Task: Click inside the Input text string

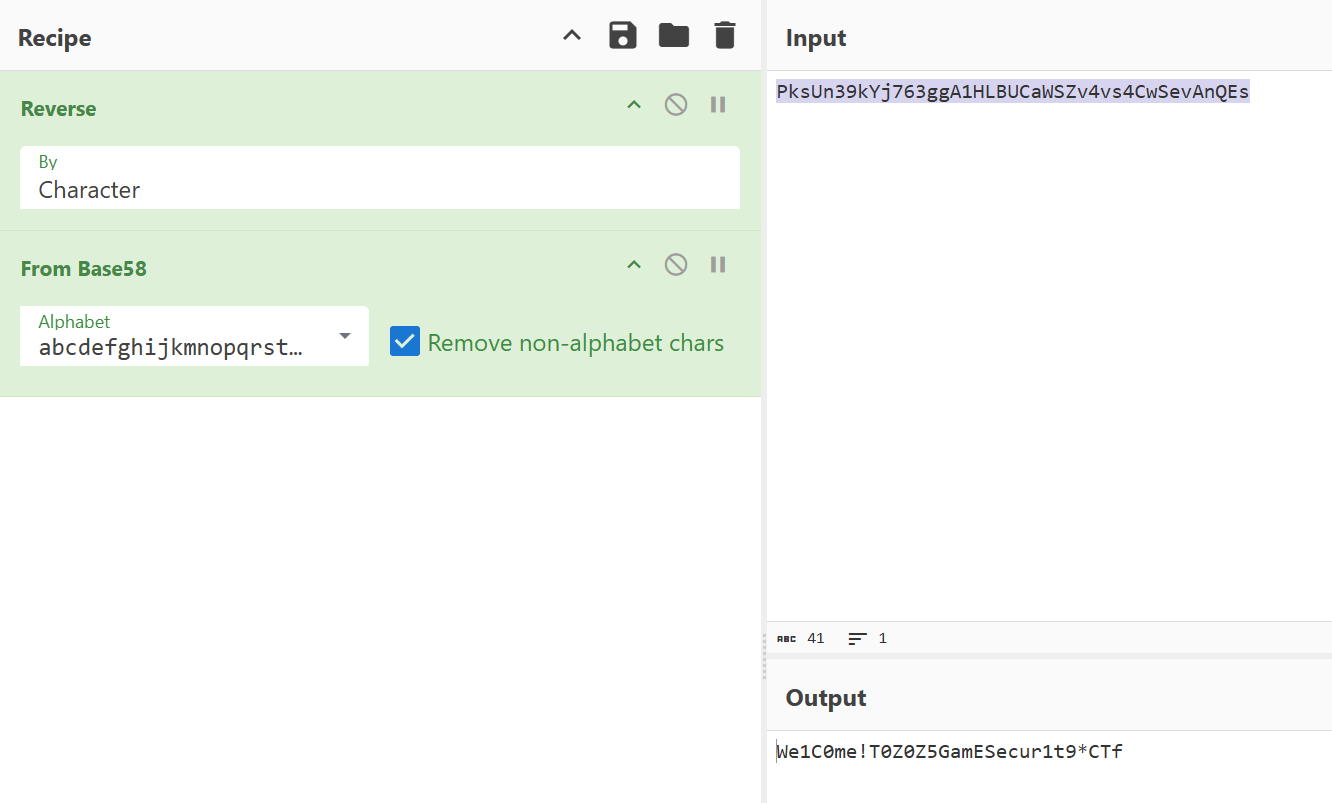Action: [x=1013, y=92]
